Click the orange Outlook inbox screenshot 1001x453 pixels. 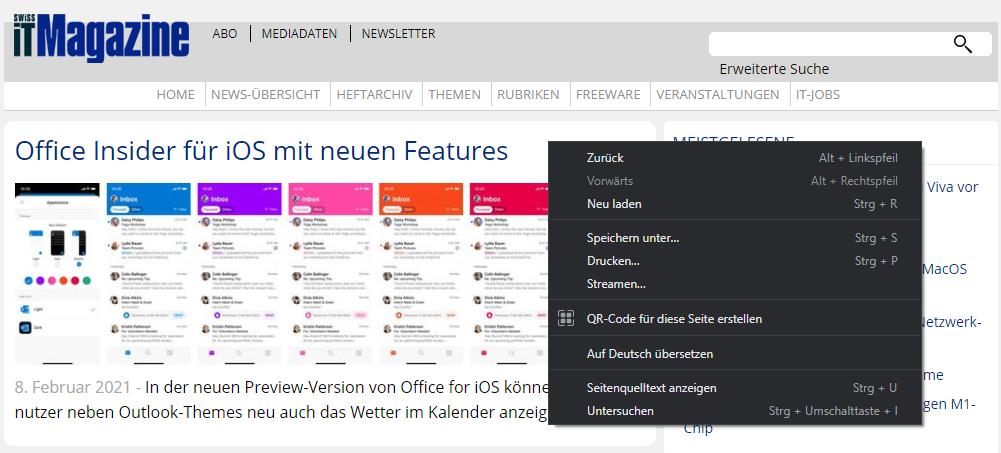coord(421,274)
